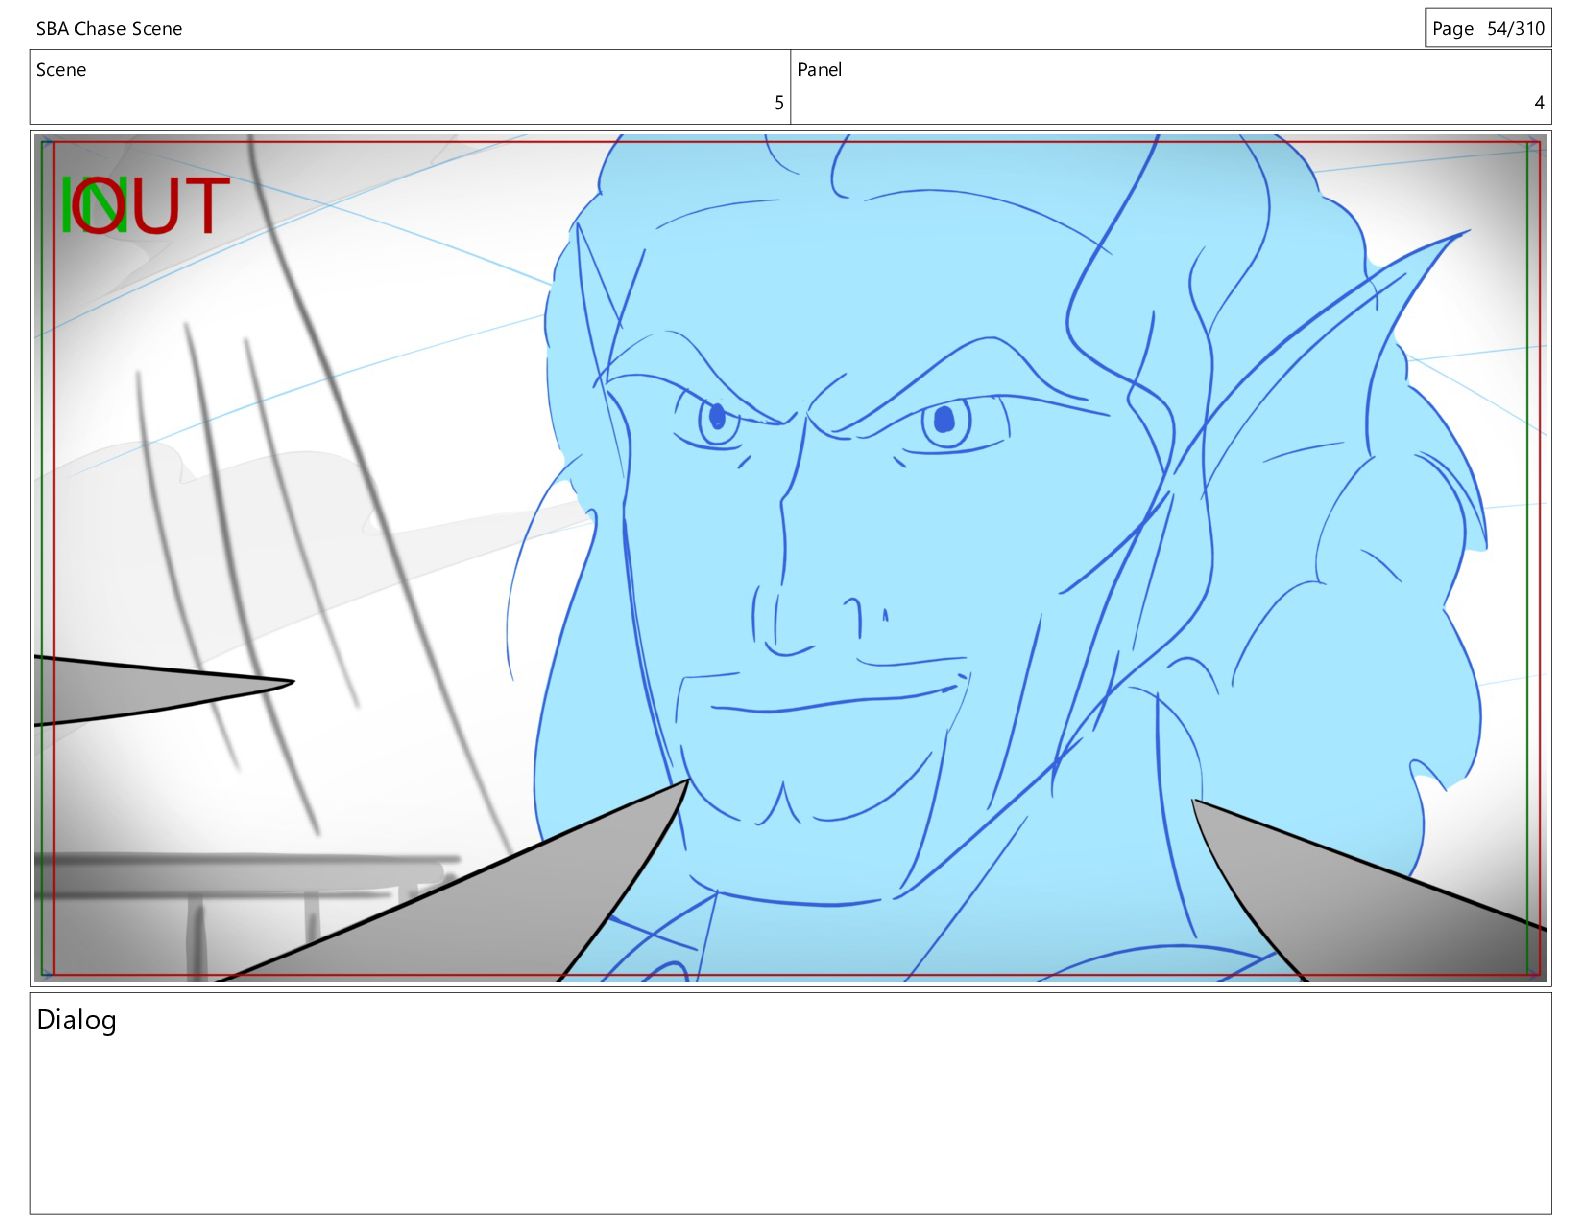Click the 'Page 54/310' page indicator

click(x=1488, y=28)
